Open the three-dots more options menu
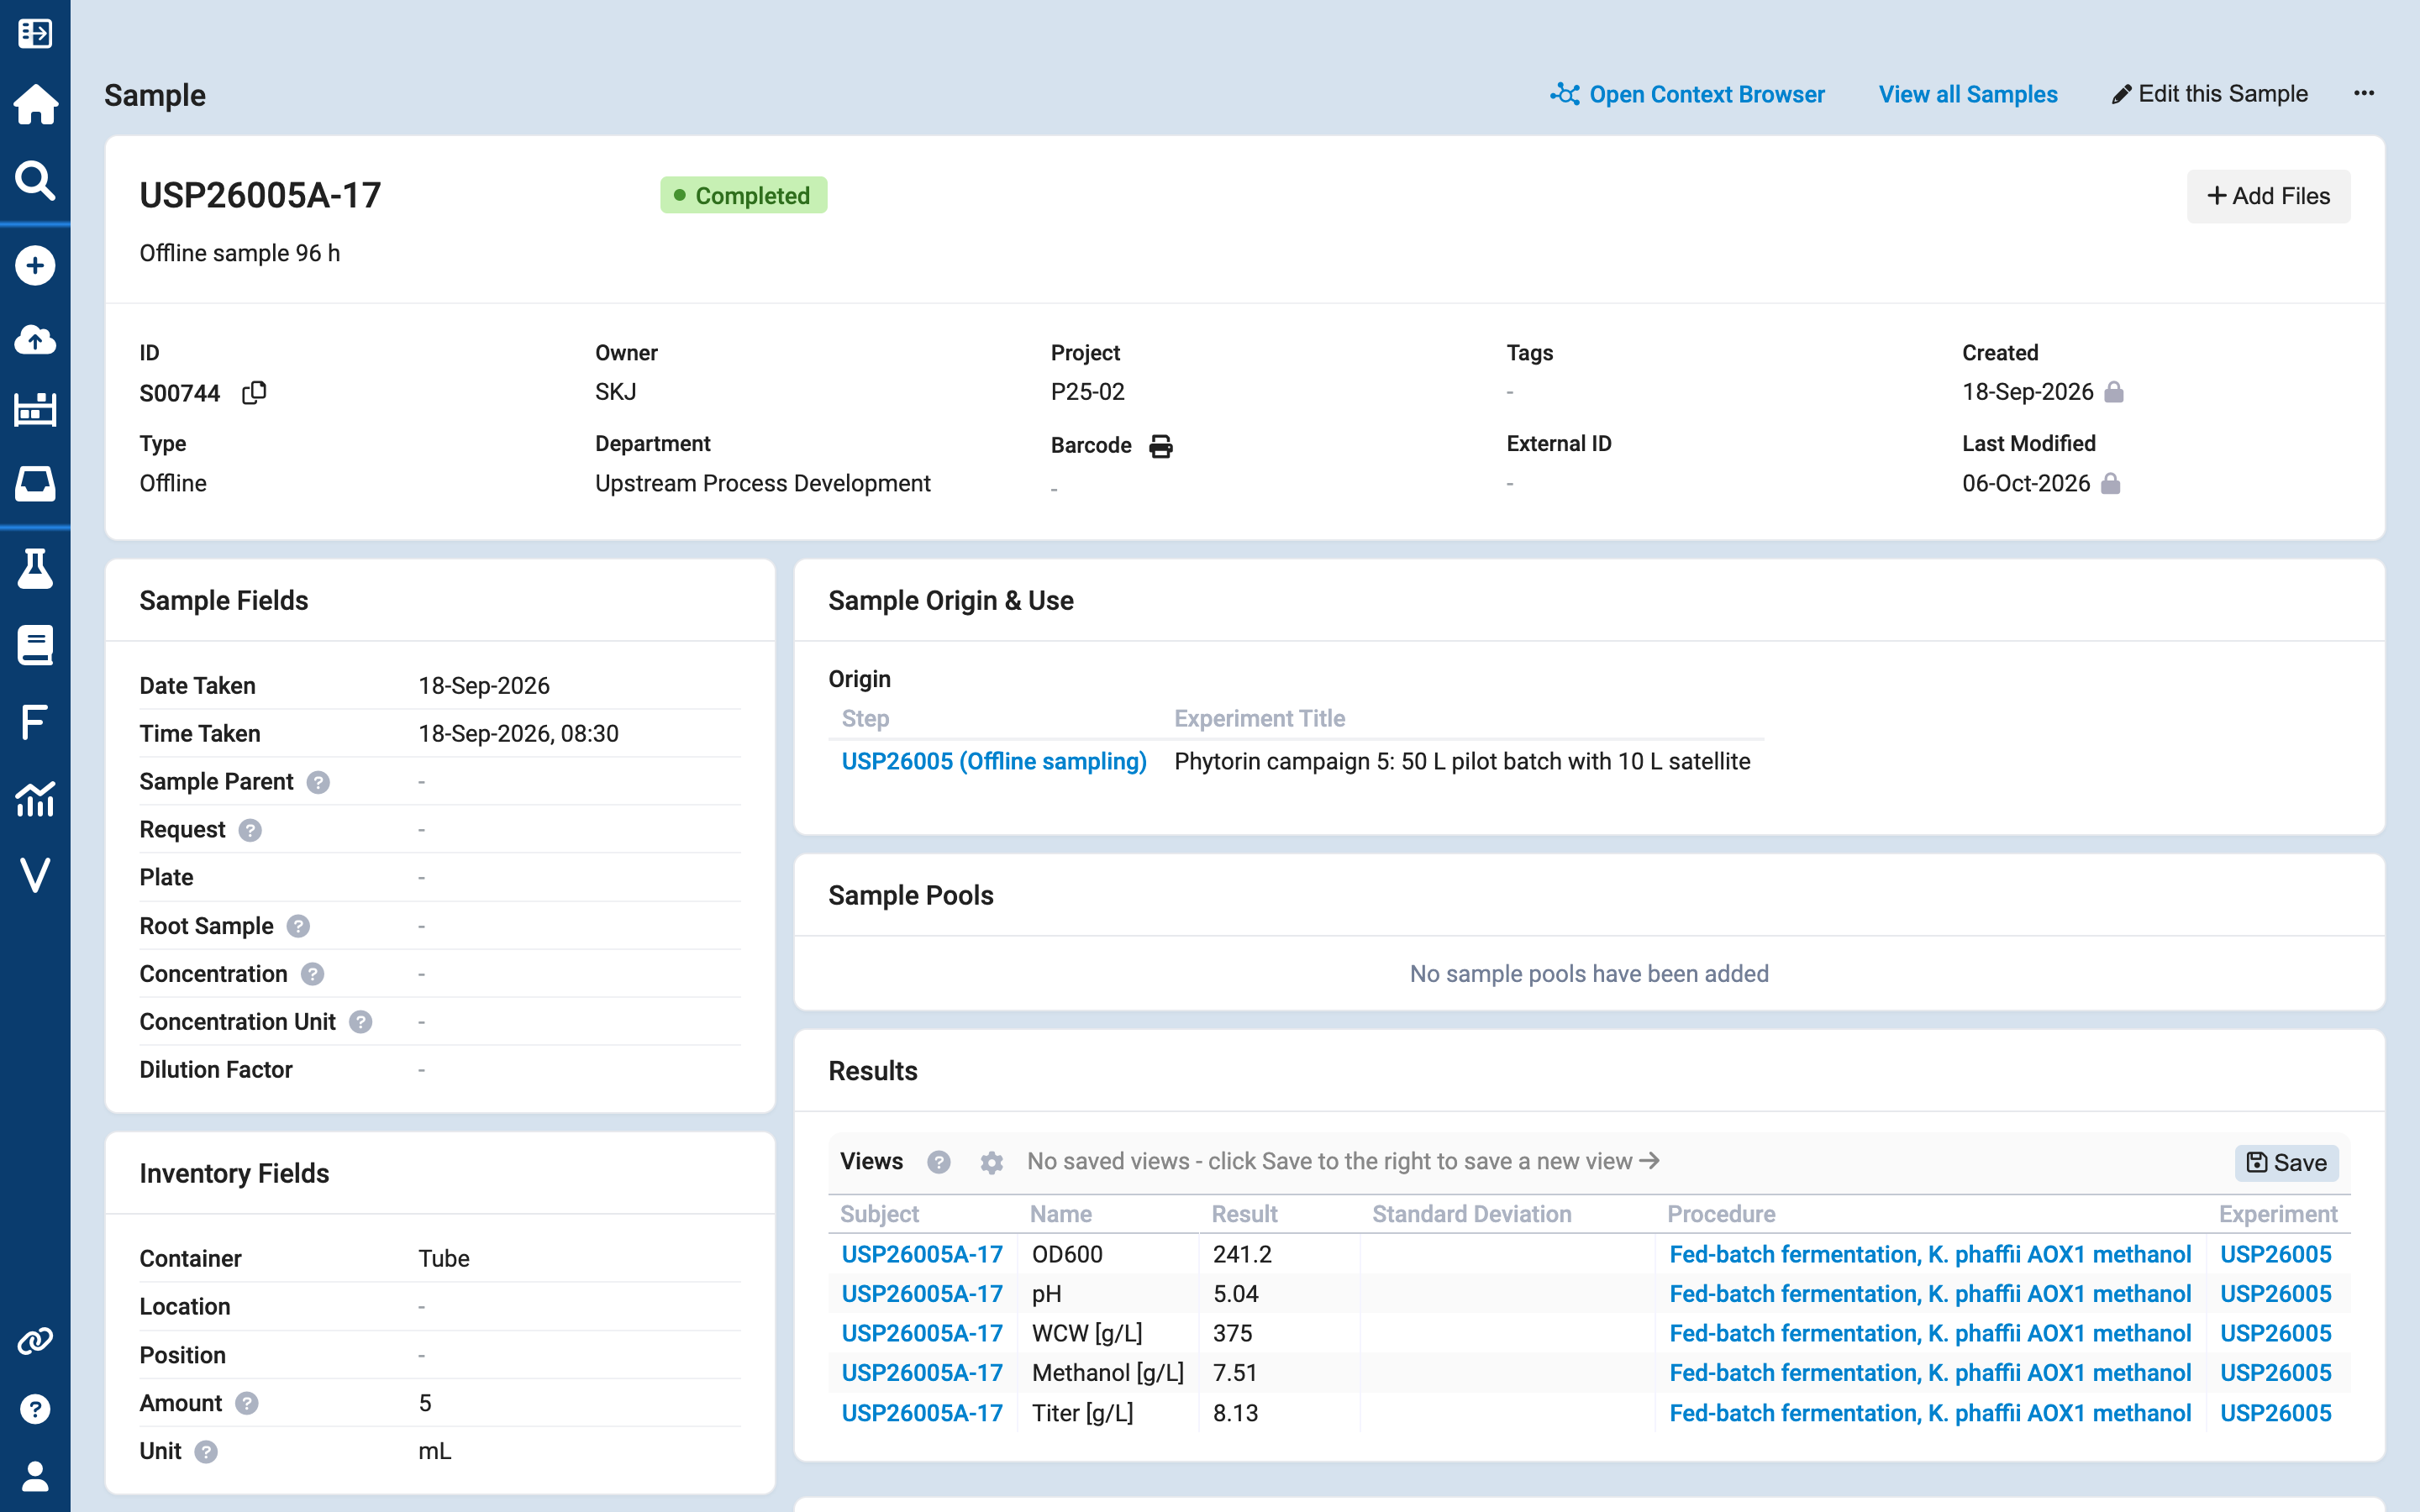This screenshot has height=1512, width=2420. pyautogui.click(x=2364, y=93)
